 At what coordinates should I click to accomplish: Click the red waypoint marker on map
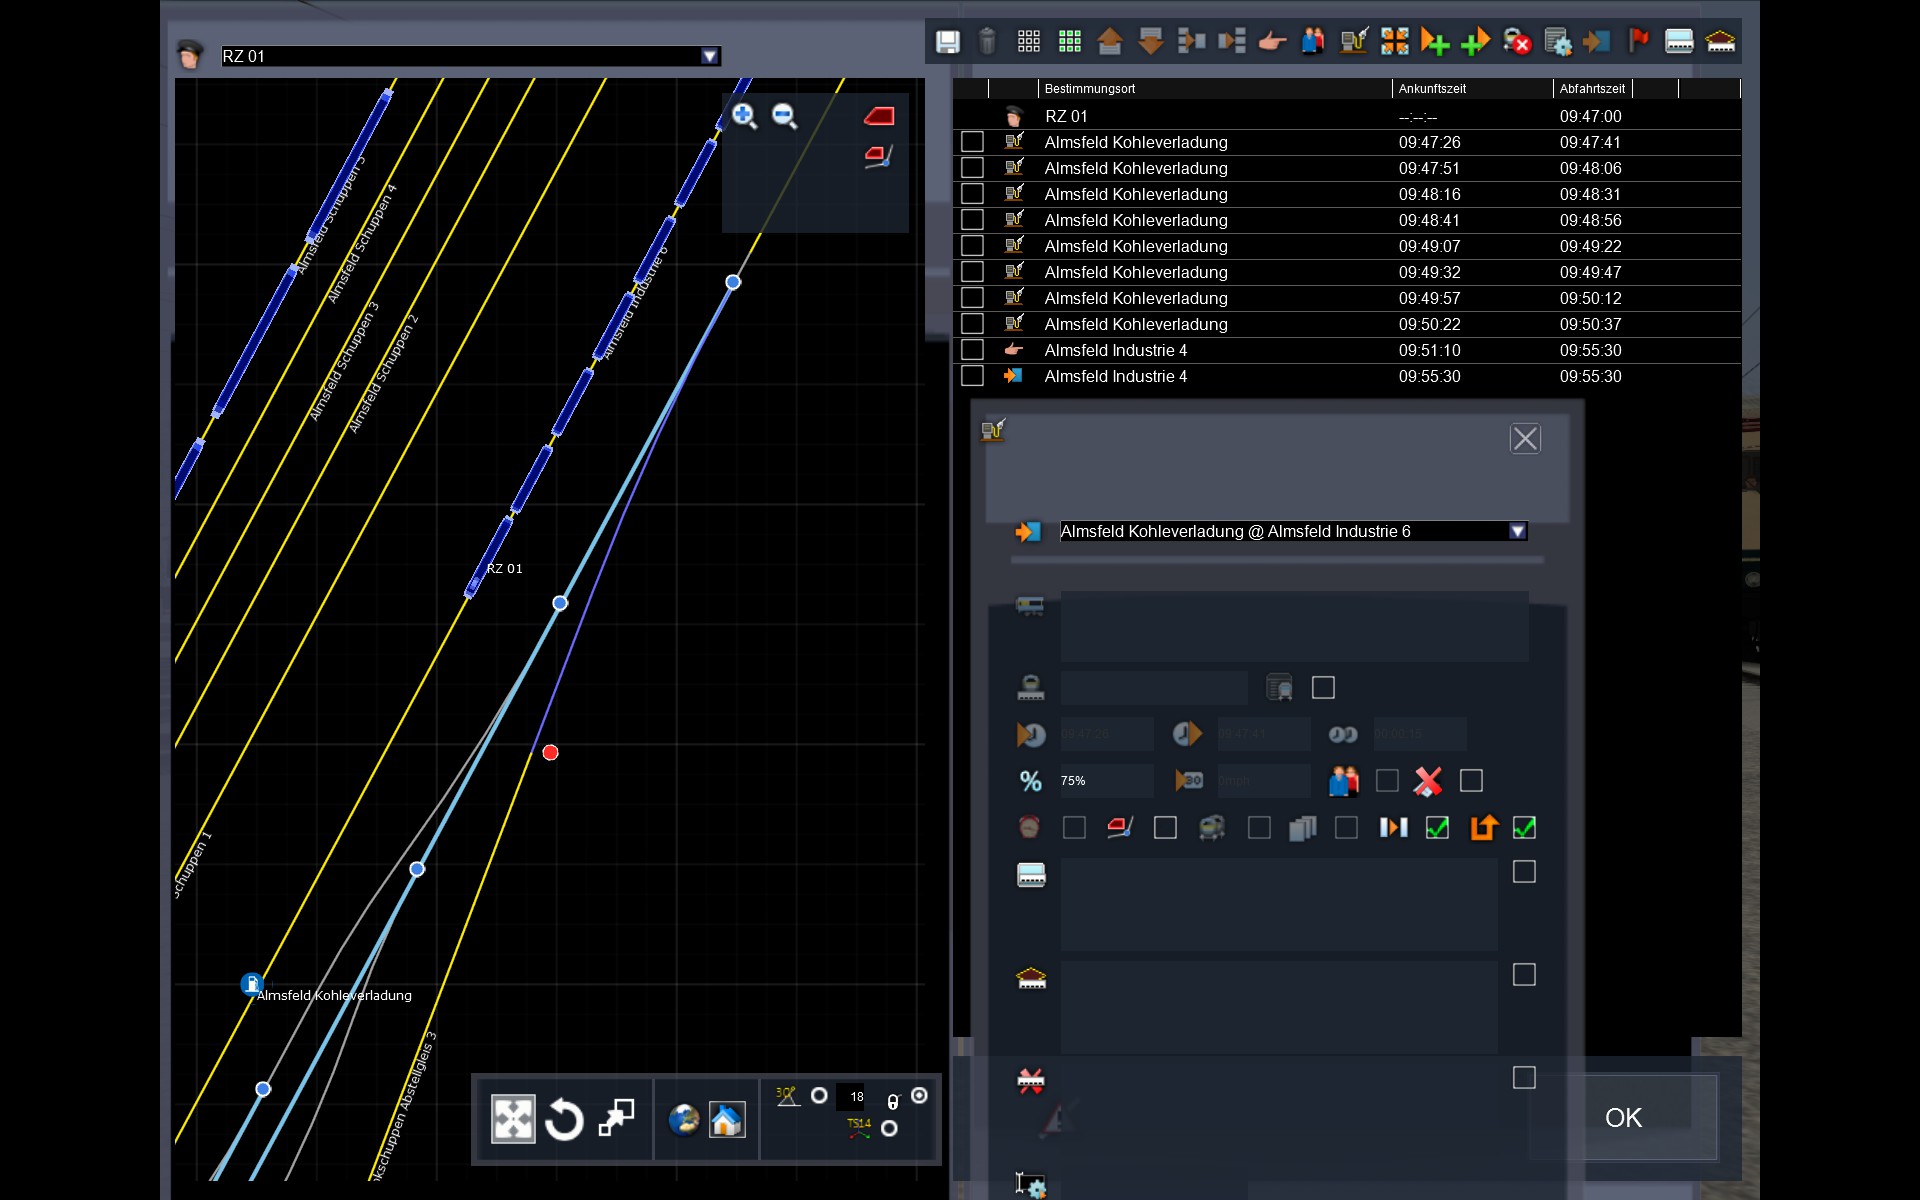coord(550,753)
